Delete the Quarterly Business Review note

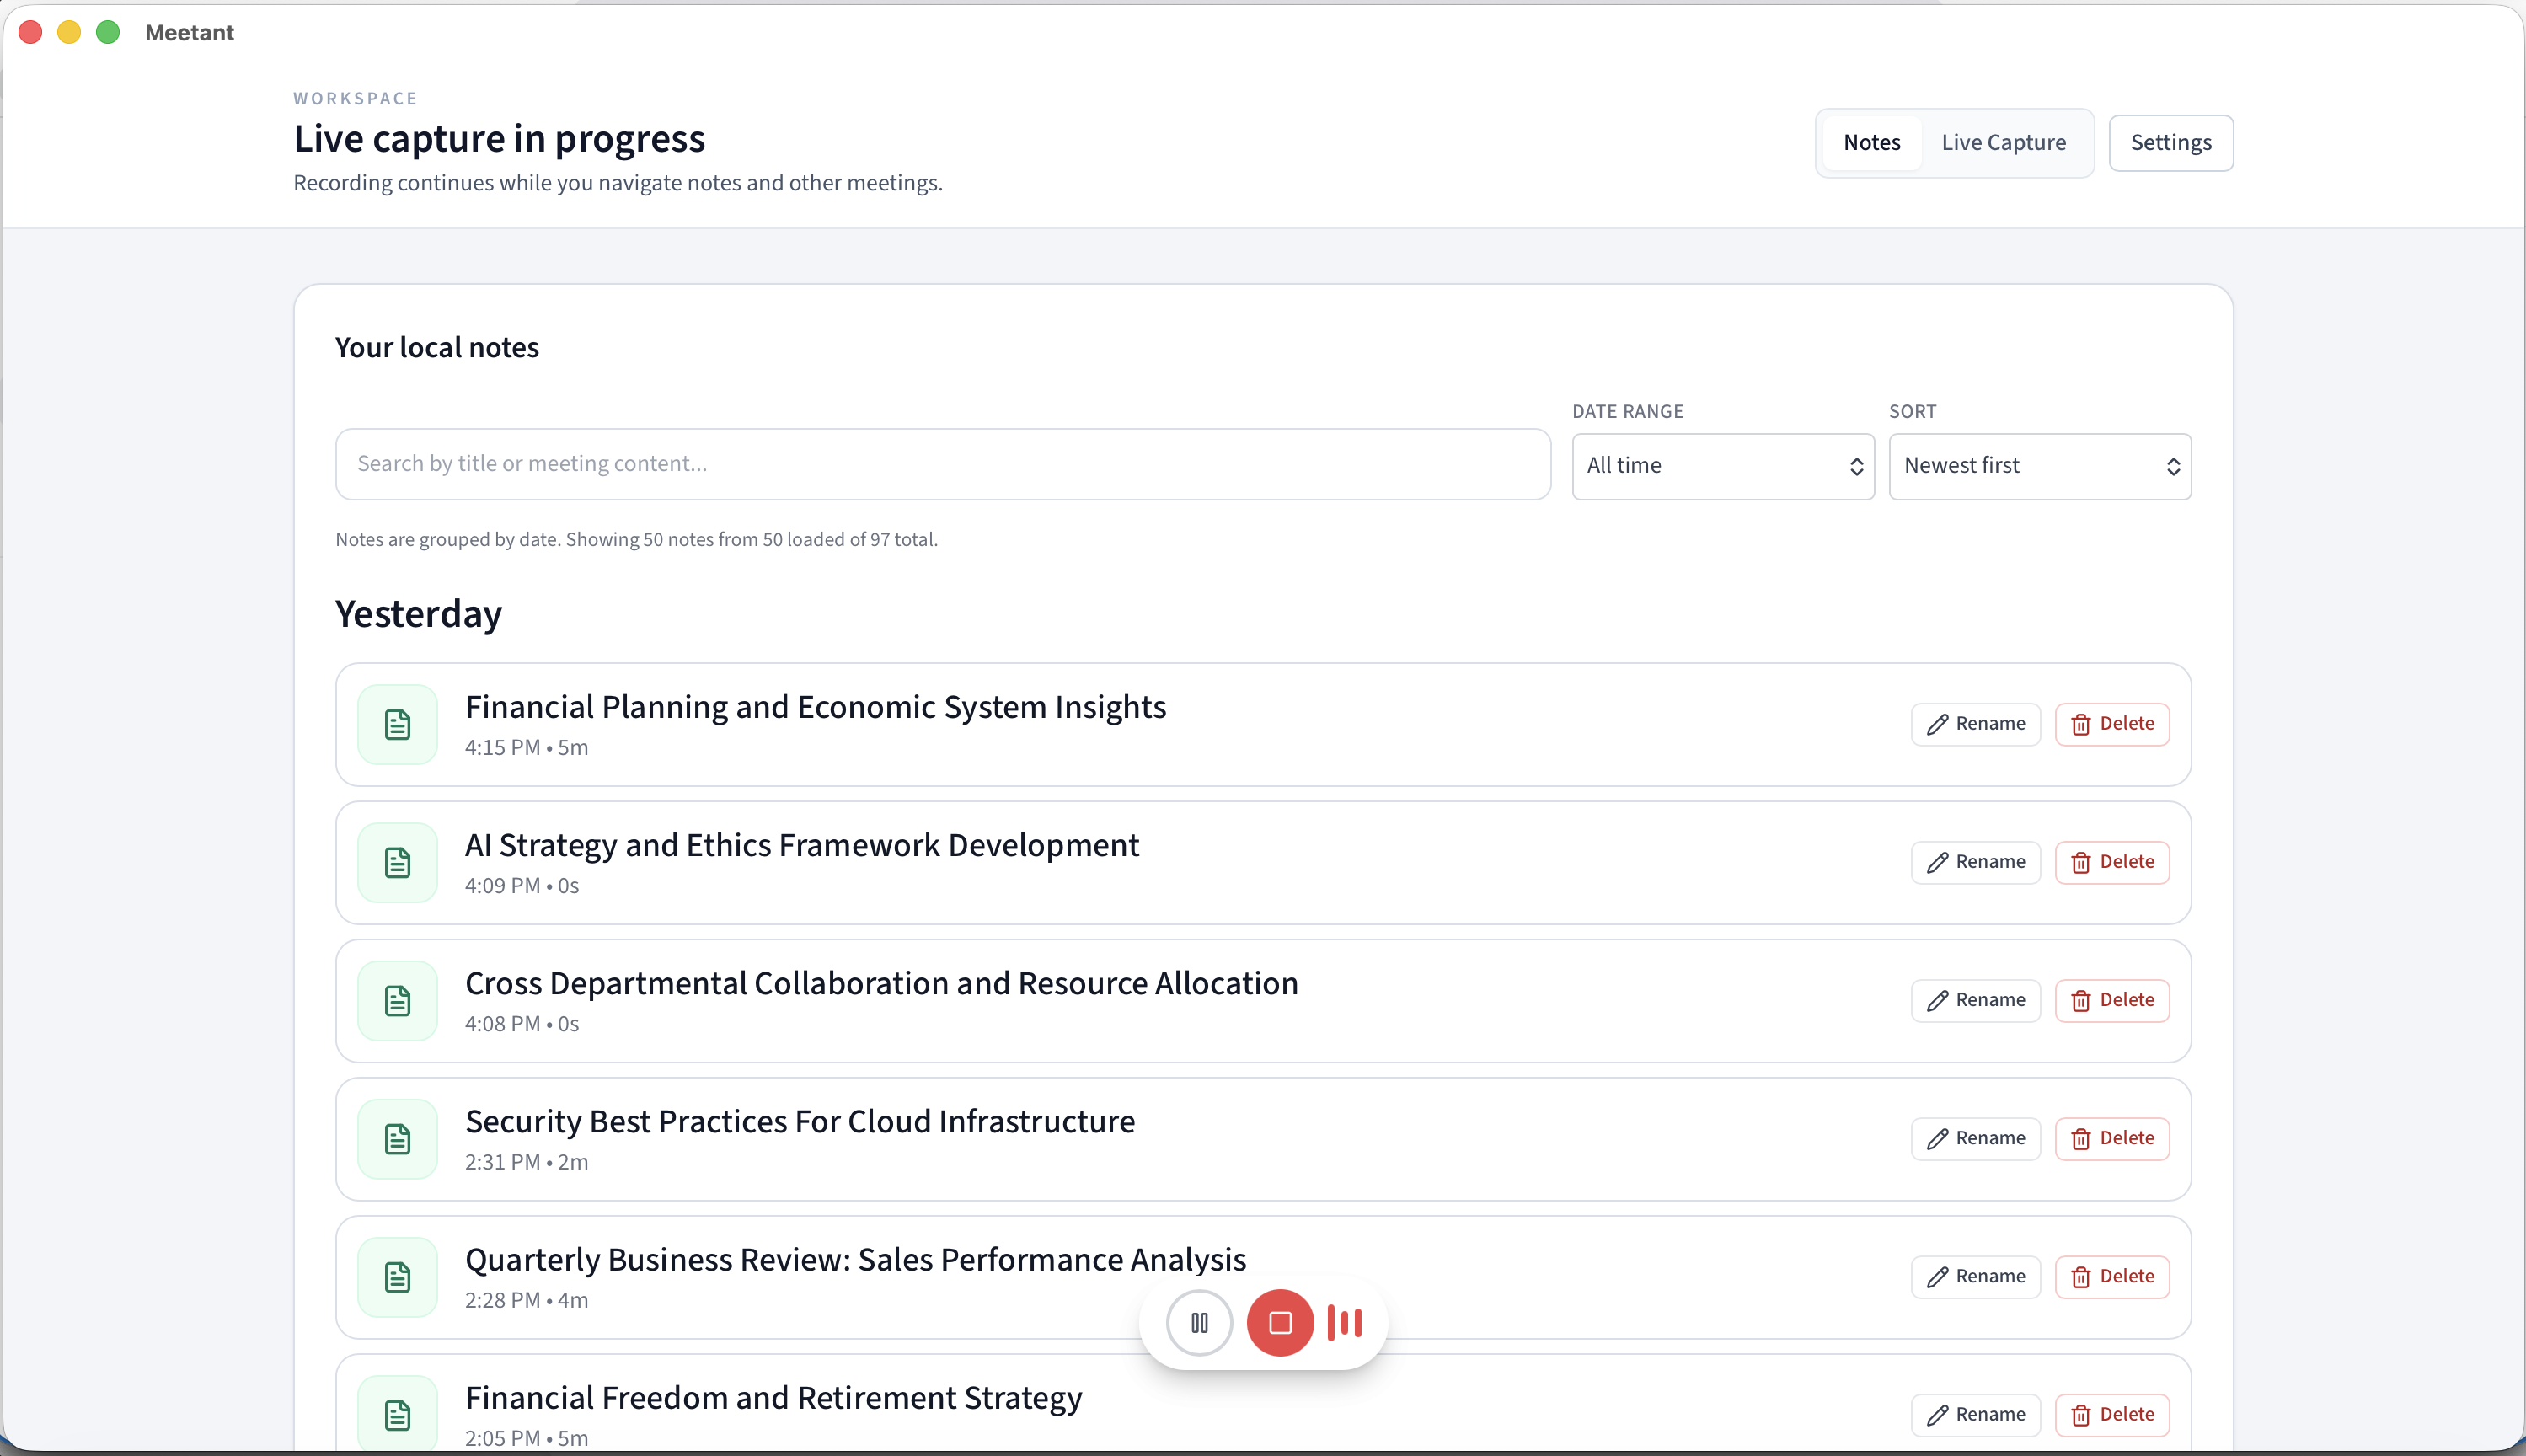[x=2112, y=1276]
